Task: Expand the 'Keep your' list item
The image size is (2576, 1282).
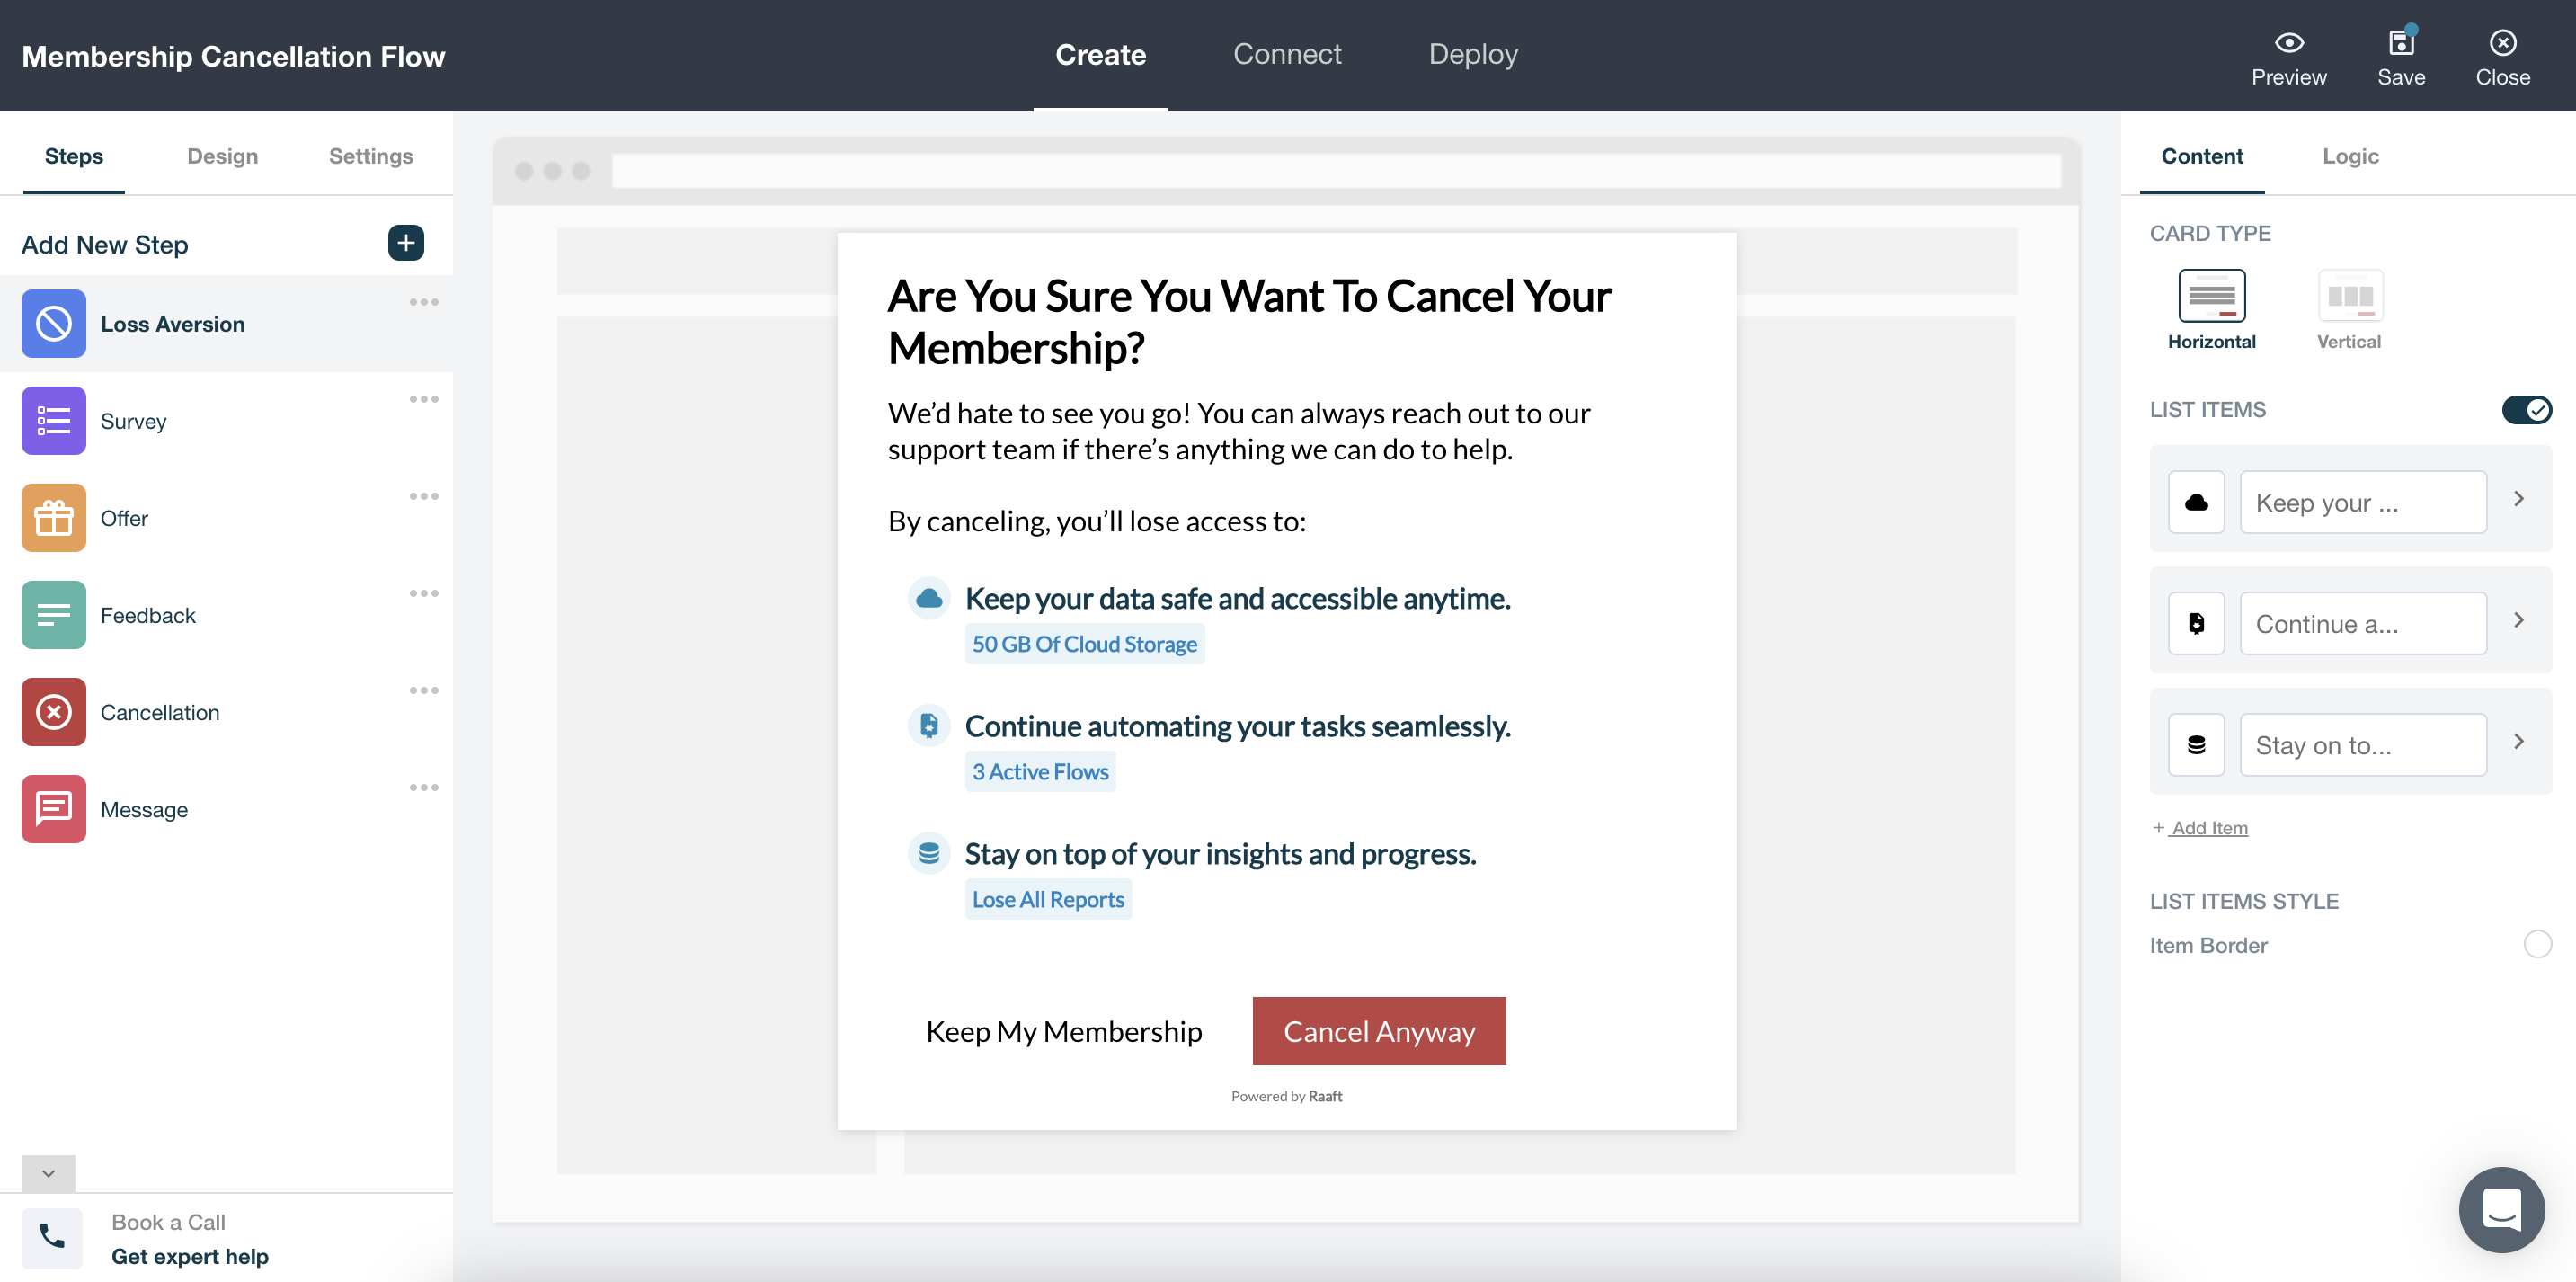Action: 2519,499
